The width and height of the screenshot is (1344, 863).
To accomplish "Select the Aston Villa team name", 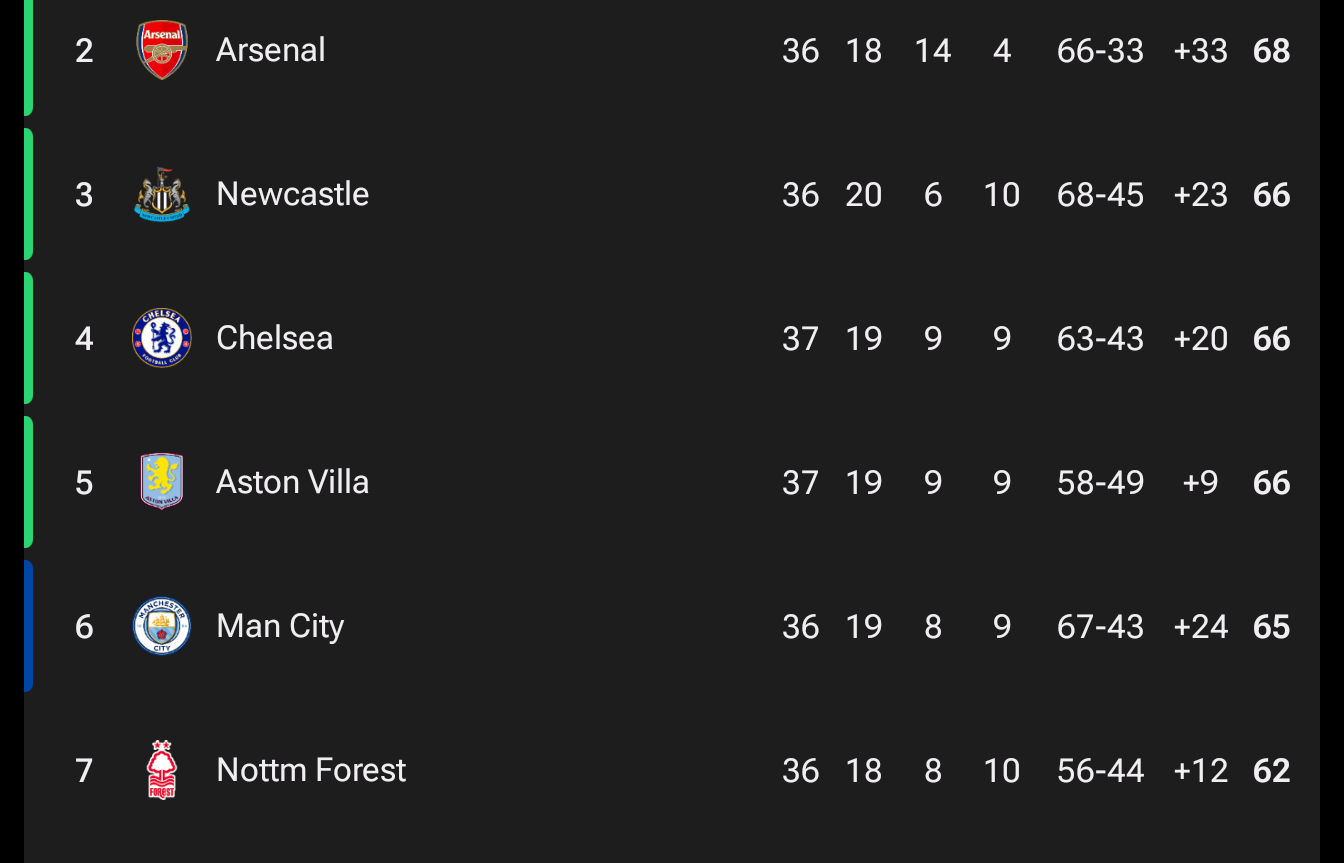I will tap(292, 482).
